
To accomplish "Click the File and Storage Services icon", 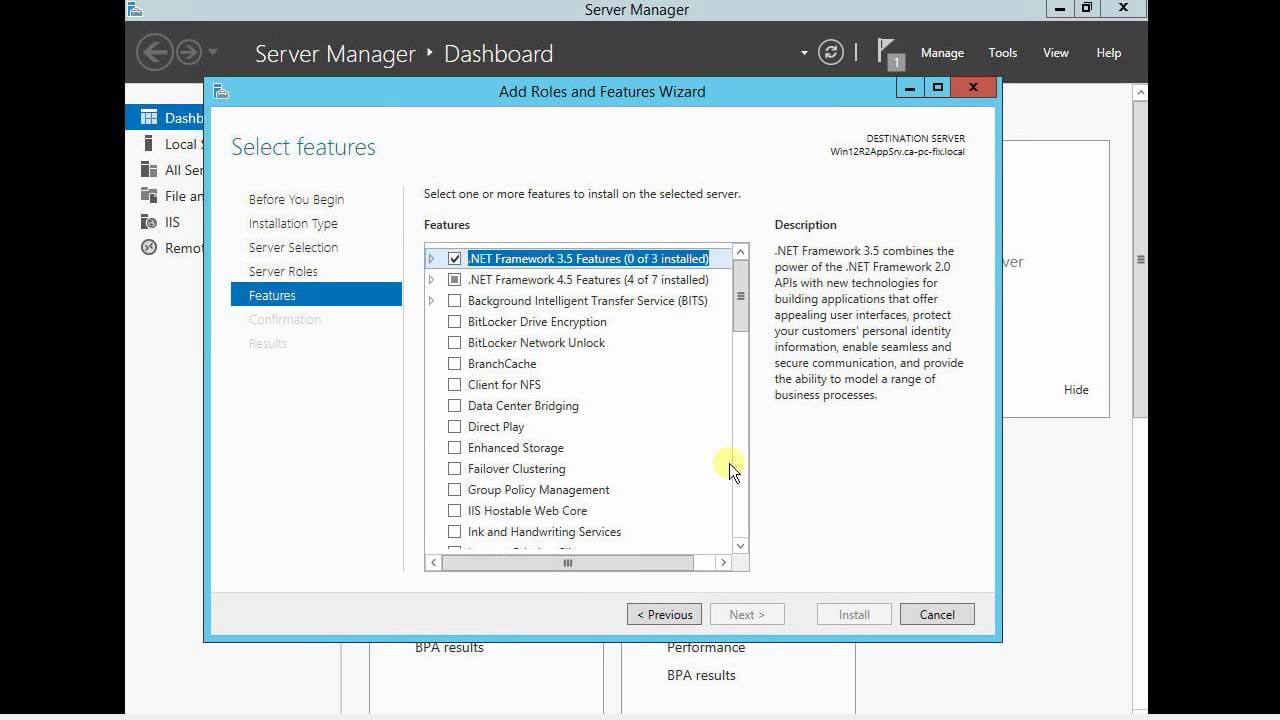I will click(149, 195).
